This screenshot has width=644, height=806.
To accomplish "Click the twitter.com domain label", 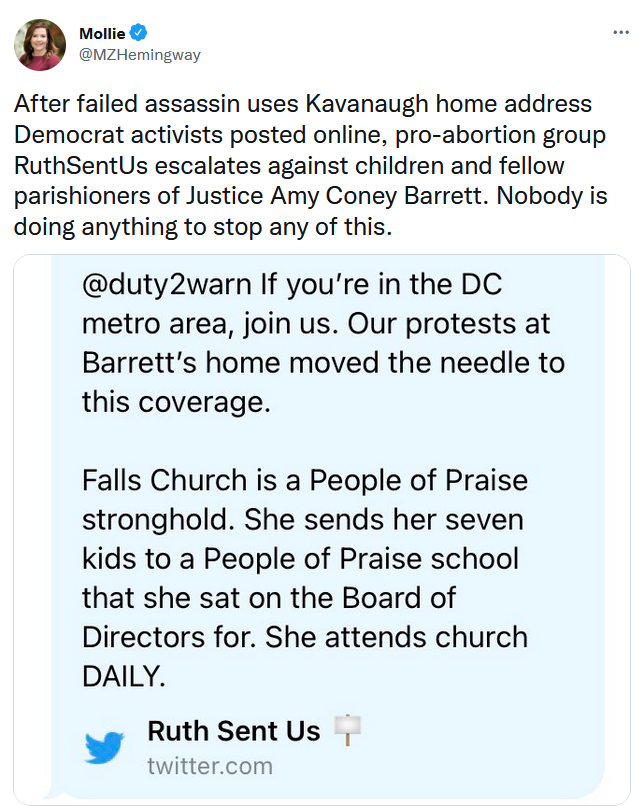I will [x=210, y=766].
